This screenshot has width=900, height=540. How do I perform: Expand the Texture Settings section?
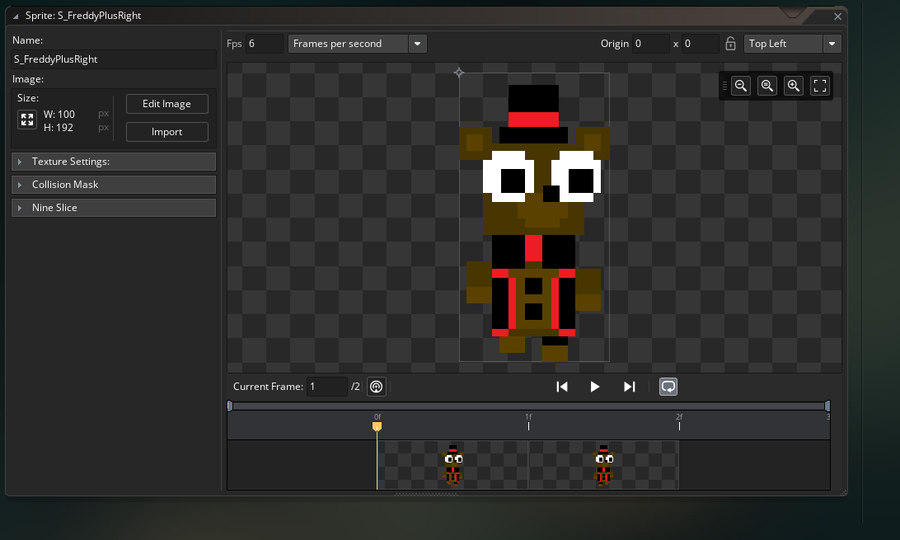[x=114, y=162]
